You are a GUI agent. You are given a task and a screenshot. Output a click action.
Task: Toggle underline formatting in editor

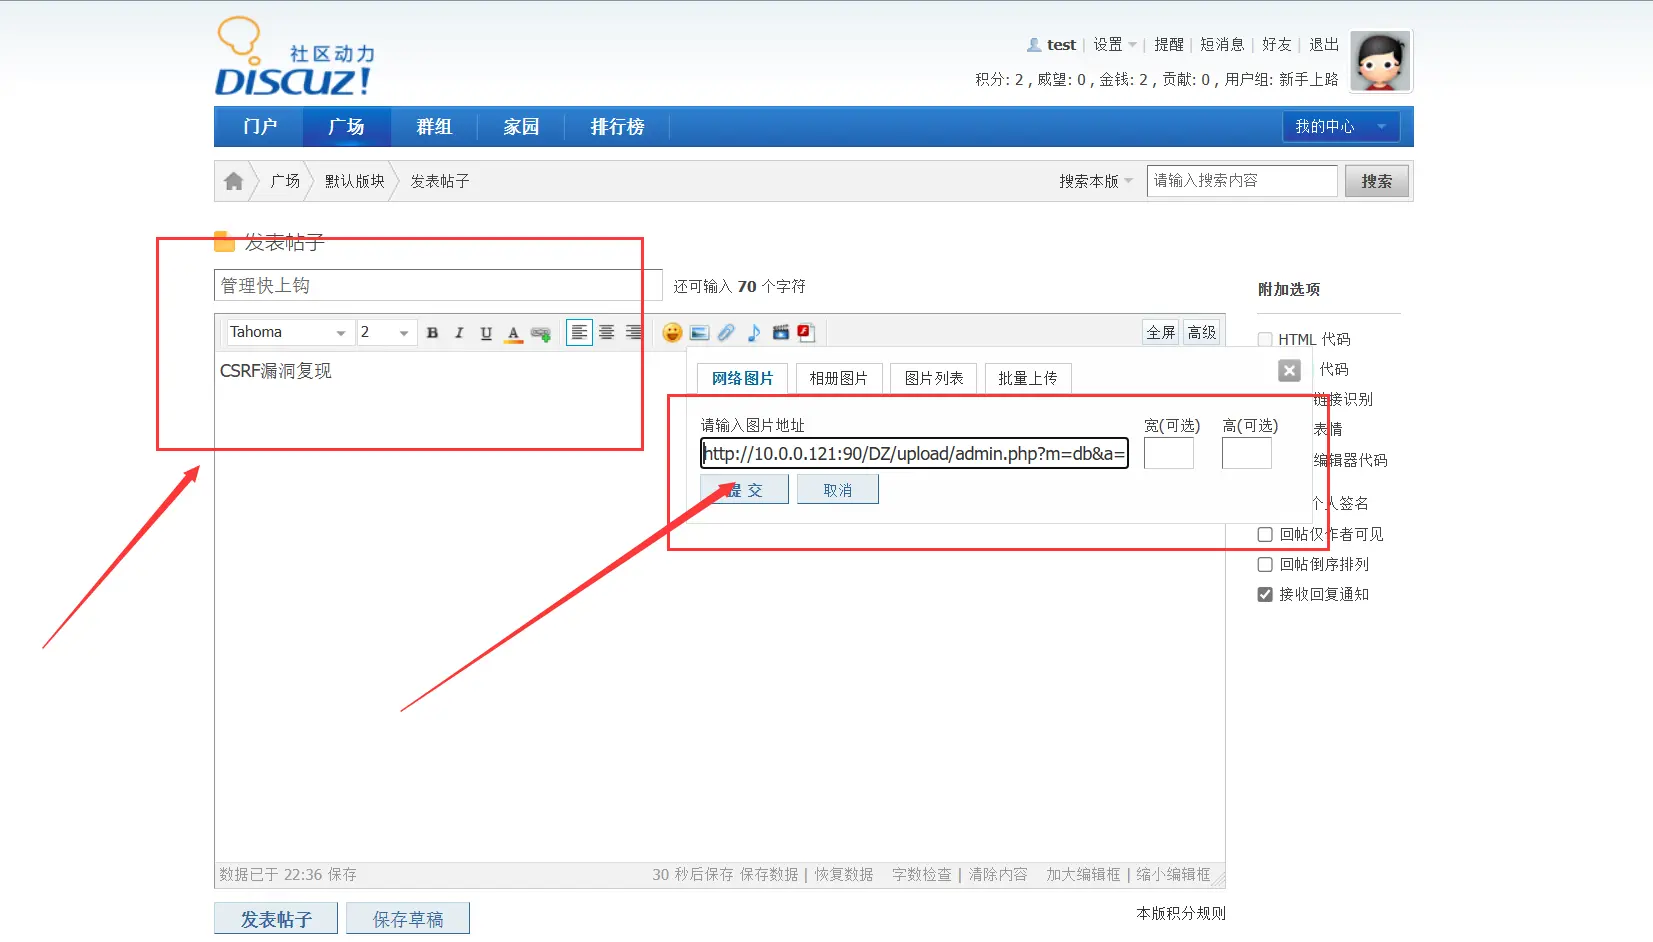click(x=486, y=333)
